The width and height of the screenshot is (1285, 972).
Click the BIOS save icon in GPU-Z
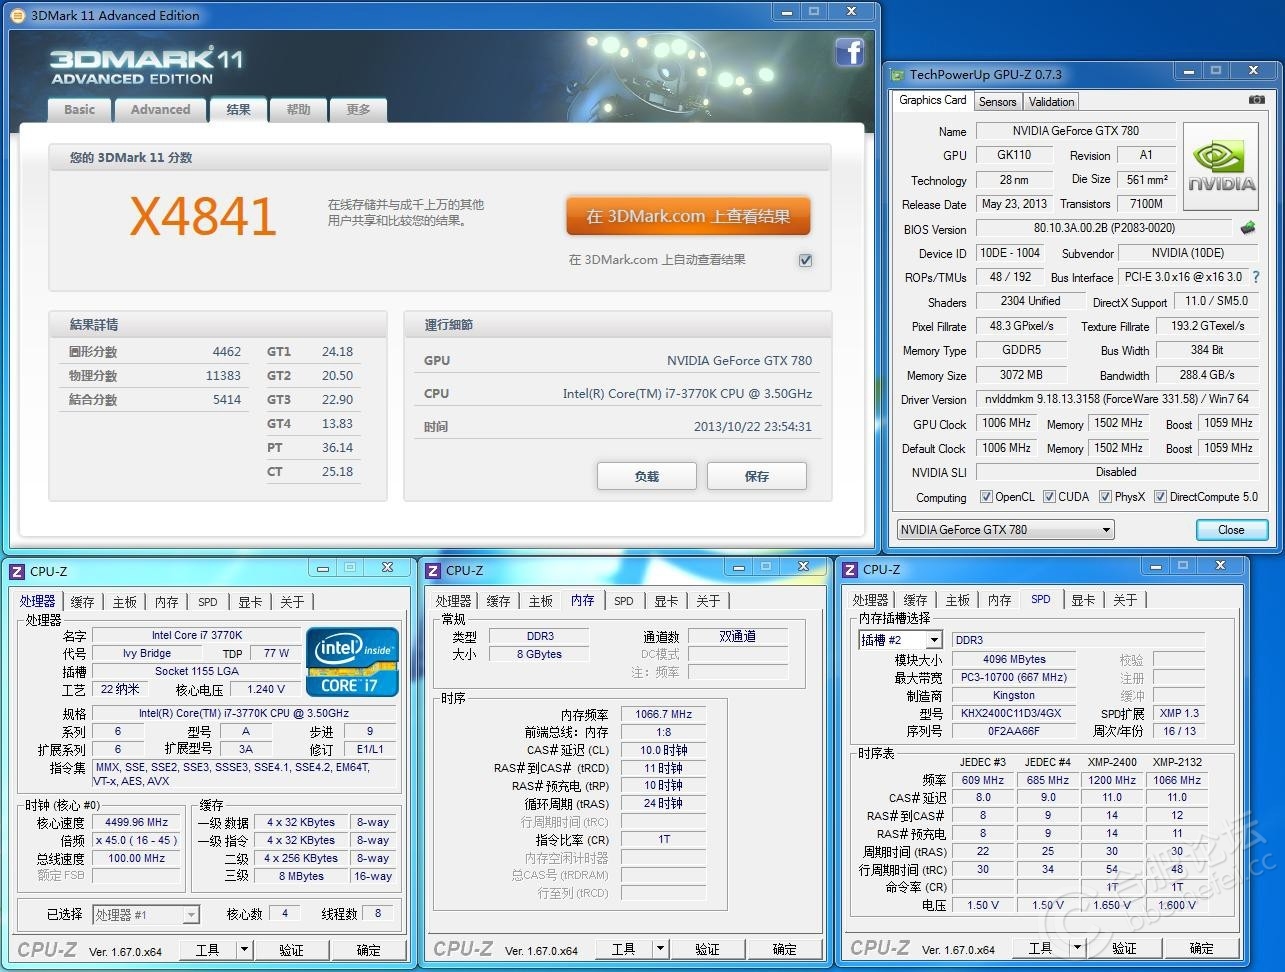point(1247,228)
